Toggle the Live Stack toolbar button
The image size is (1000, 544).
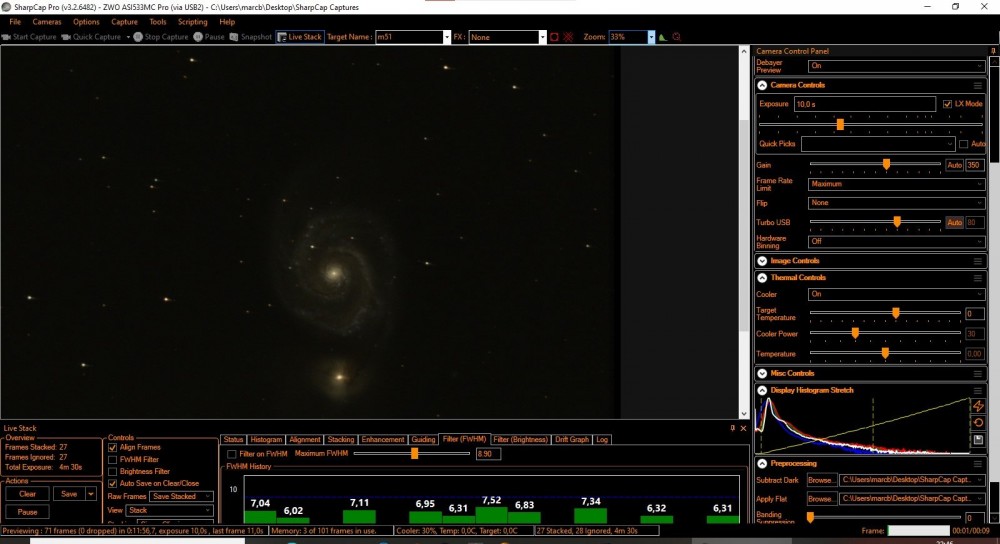(x=300, y=37)
